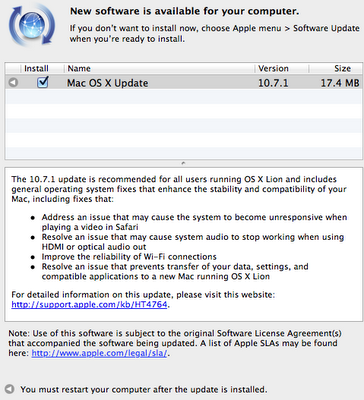Viewport: 364px width, 400px height.
Task: Sort updates by the Version column header
Action: point(282,68)
